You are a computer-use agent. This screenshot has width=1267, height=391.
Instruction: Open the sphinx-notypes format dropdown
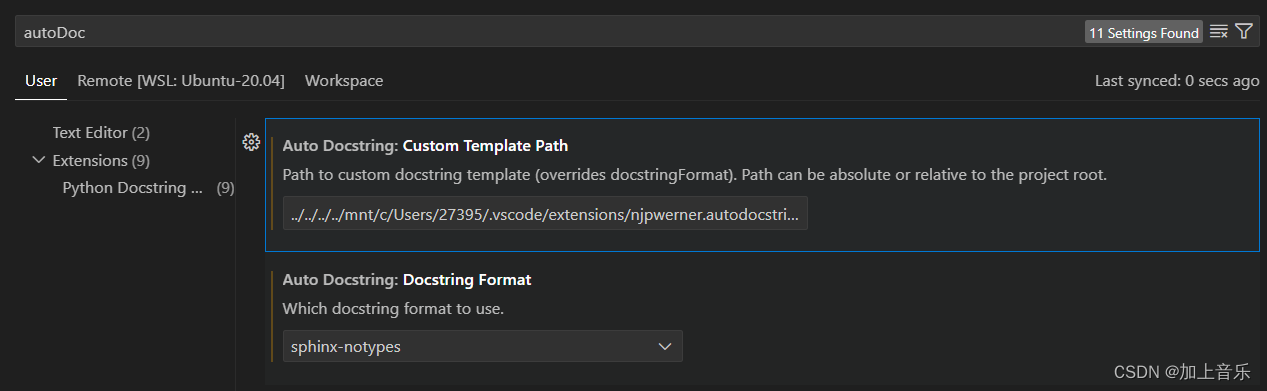click(x=483, y=346)
